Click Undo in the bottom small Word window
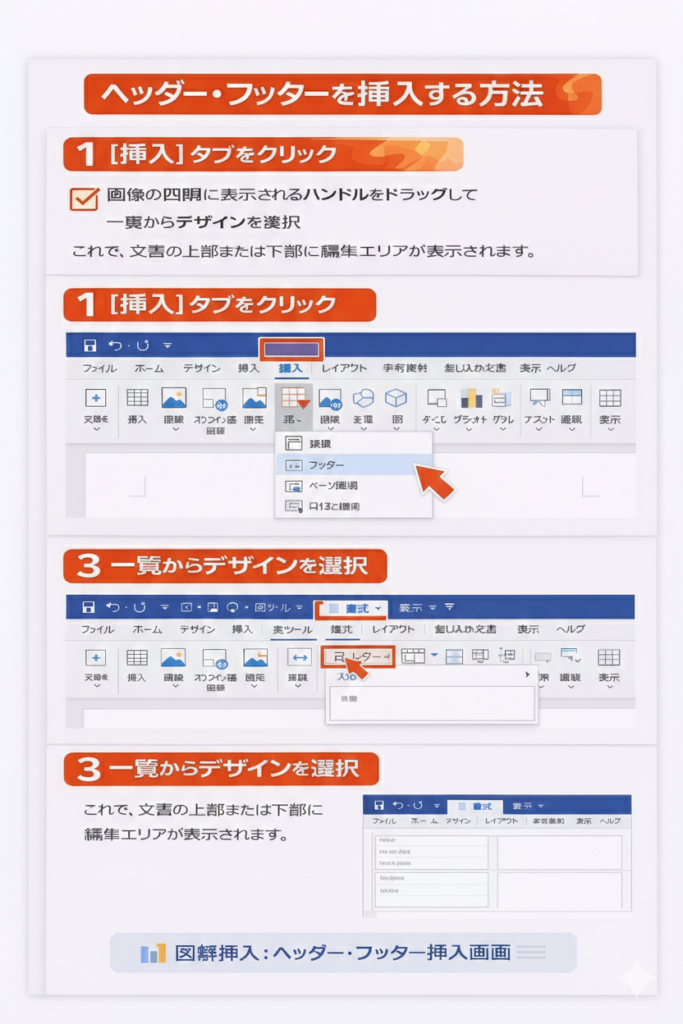 [x=398, y=806]
